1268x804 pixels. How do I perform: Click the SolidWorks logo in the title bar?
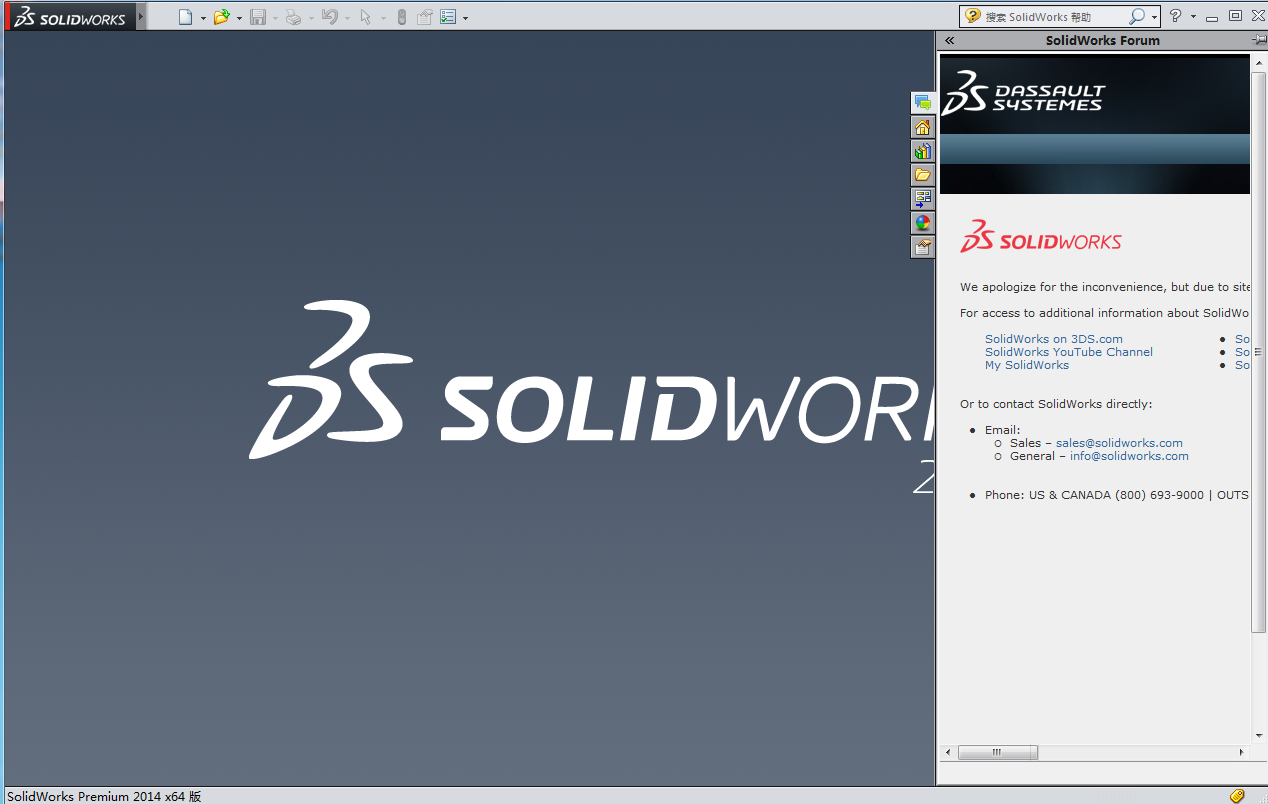70,17
